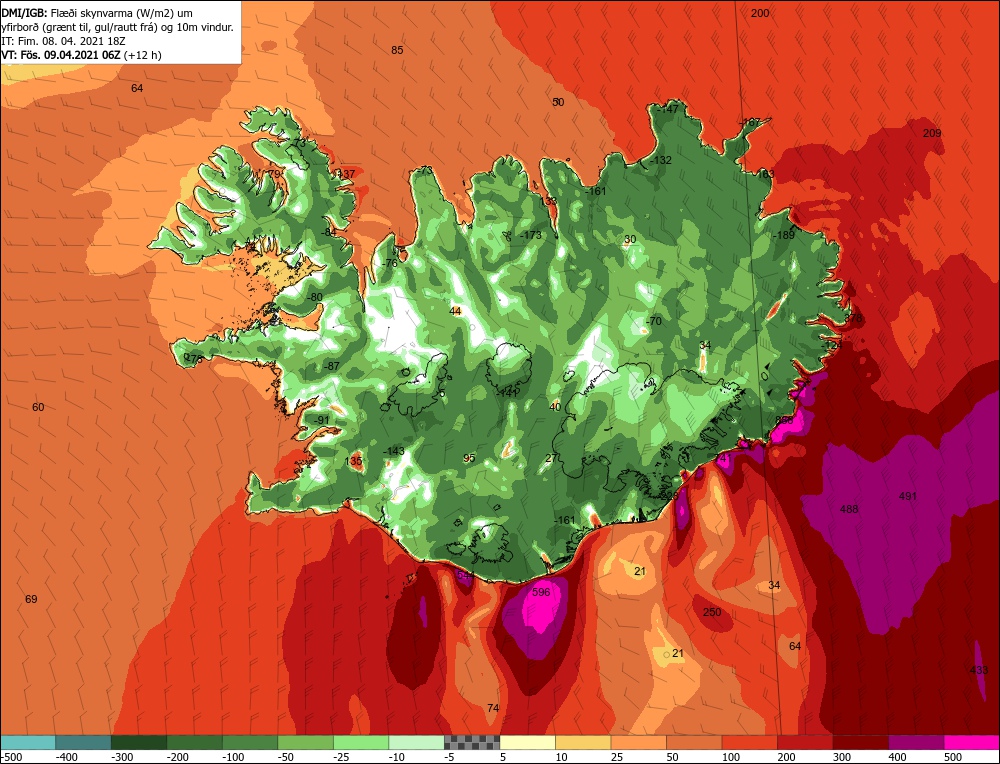Click the green legend swatch between -200 and -100
The image size is (1000, 764).
[x=195, y=742]
